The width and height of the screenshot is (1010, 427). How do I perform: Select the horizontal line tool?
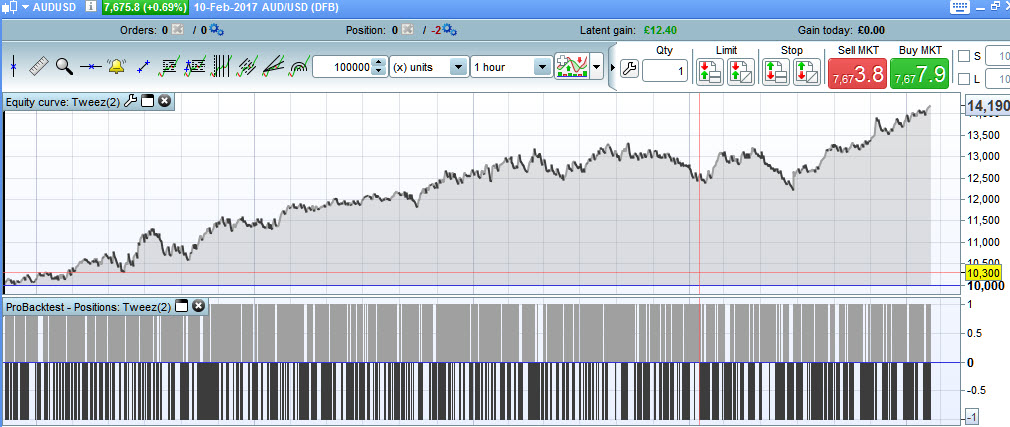pos(91,66)
